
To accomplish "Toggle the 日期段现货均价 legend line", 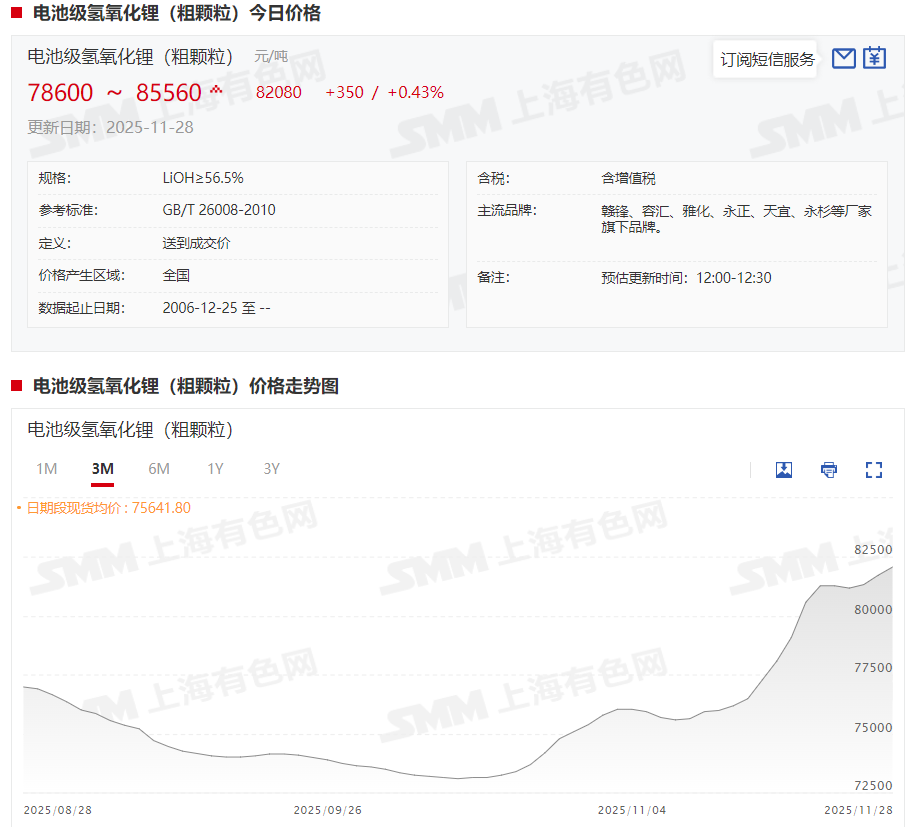I will [104, 508].
